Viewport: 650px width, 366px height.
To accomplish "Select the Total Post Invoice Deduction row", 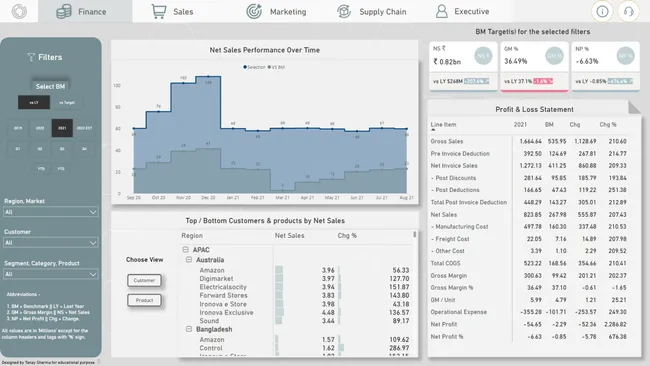I will pos(529,202).
